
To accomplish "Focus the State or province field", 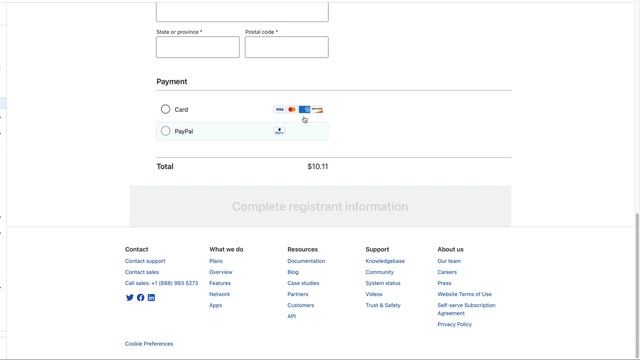I will click(198, 47).
